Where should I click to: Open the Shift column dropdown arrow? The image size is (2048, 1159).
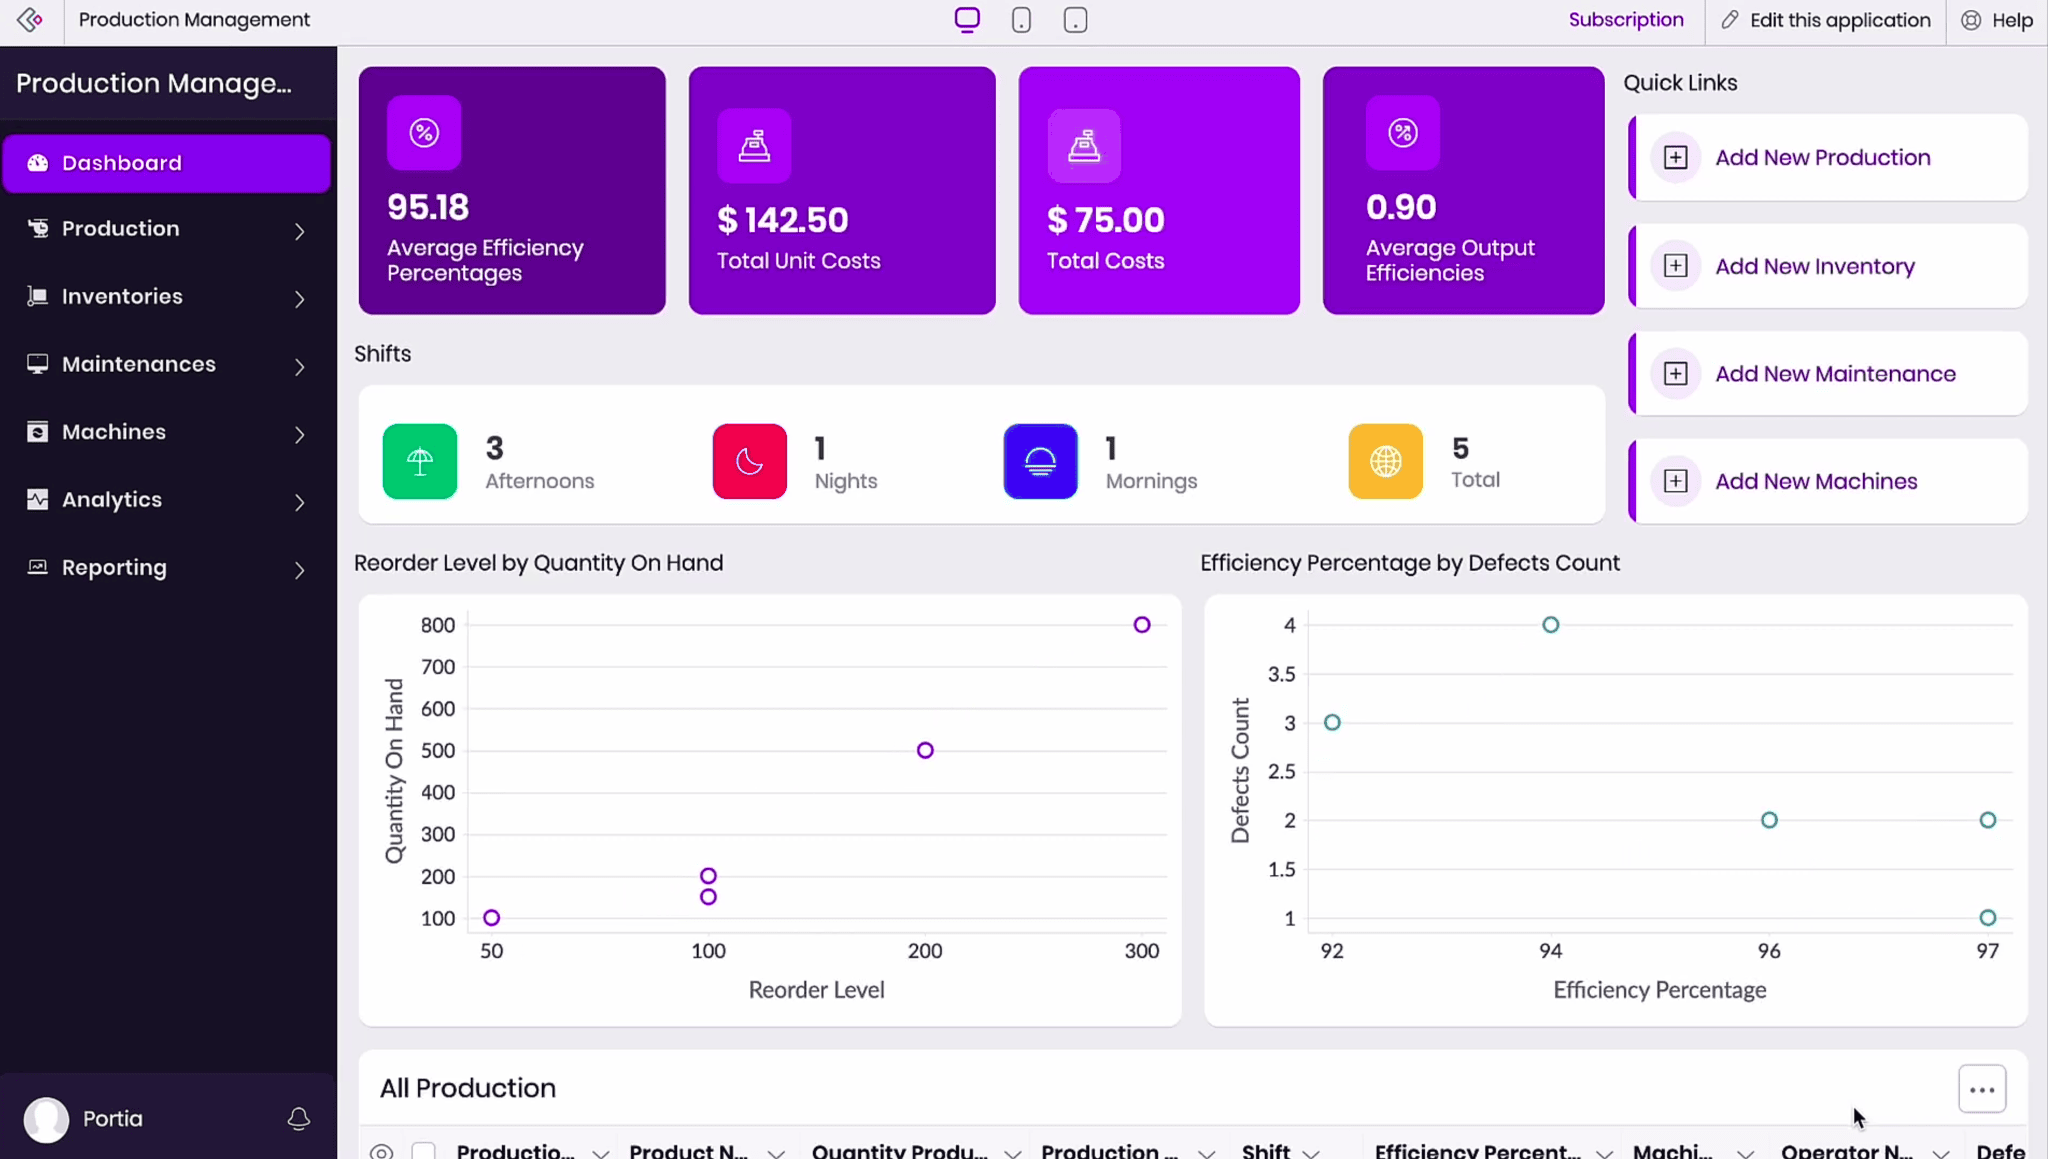1311,1152
